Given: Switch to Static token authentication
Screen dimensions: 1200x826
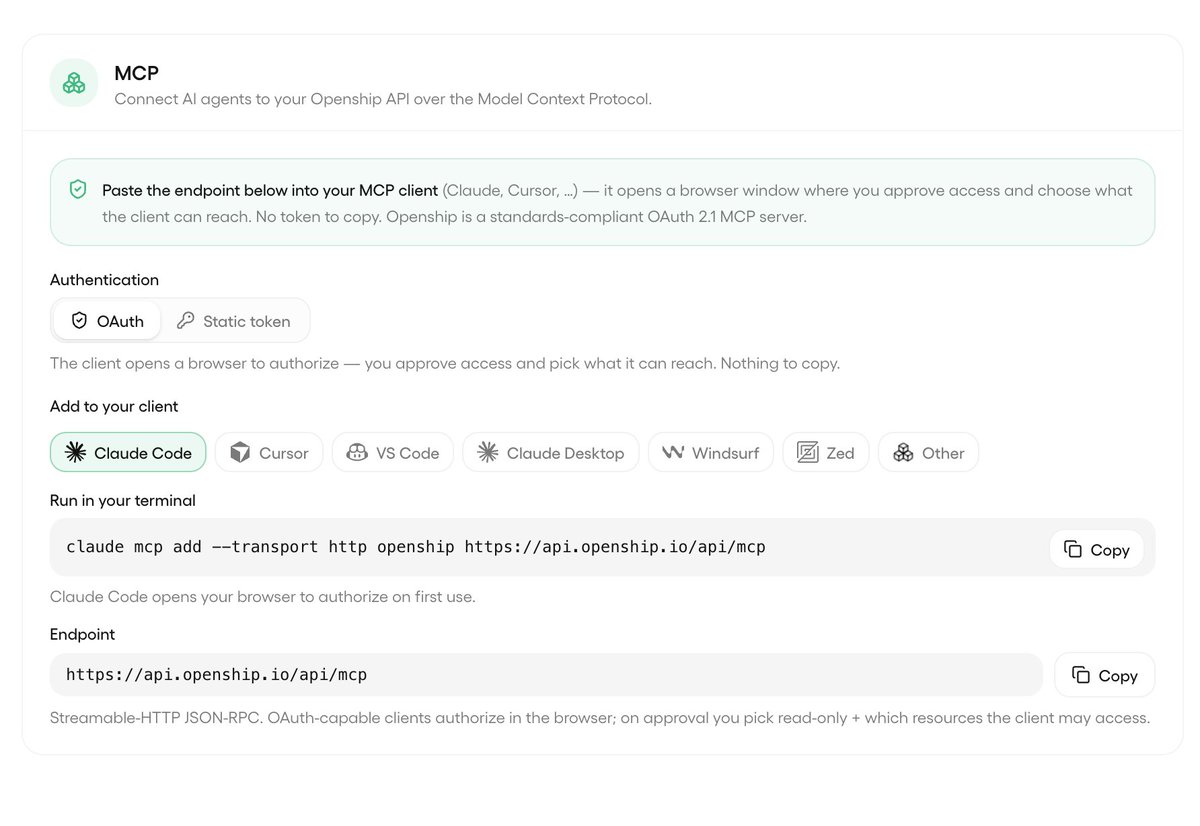Looking at the screenshot, I should pyautogui.click(x=233, y=321).
